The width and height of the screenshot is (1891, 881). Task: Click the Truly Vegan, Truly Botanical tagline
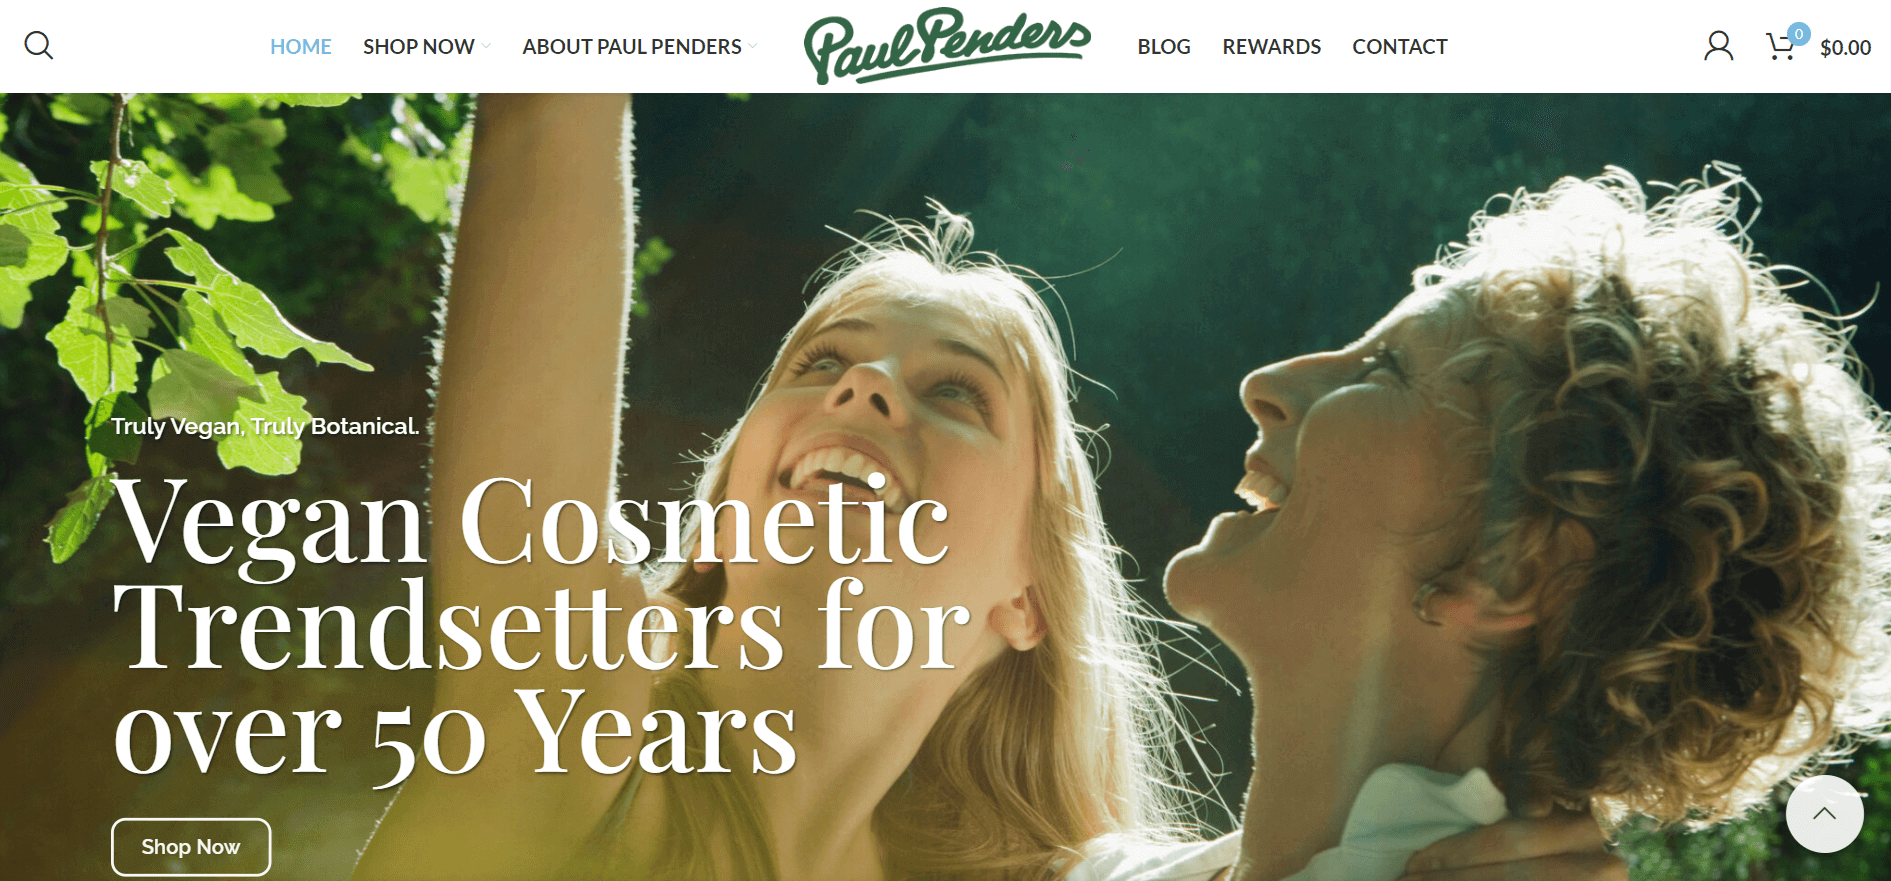click(265, 426)
